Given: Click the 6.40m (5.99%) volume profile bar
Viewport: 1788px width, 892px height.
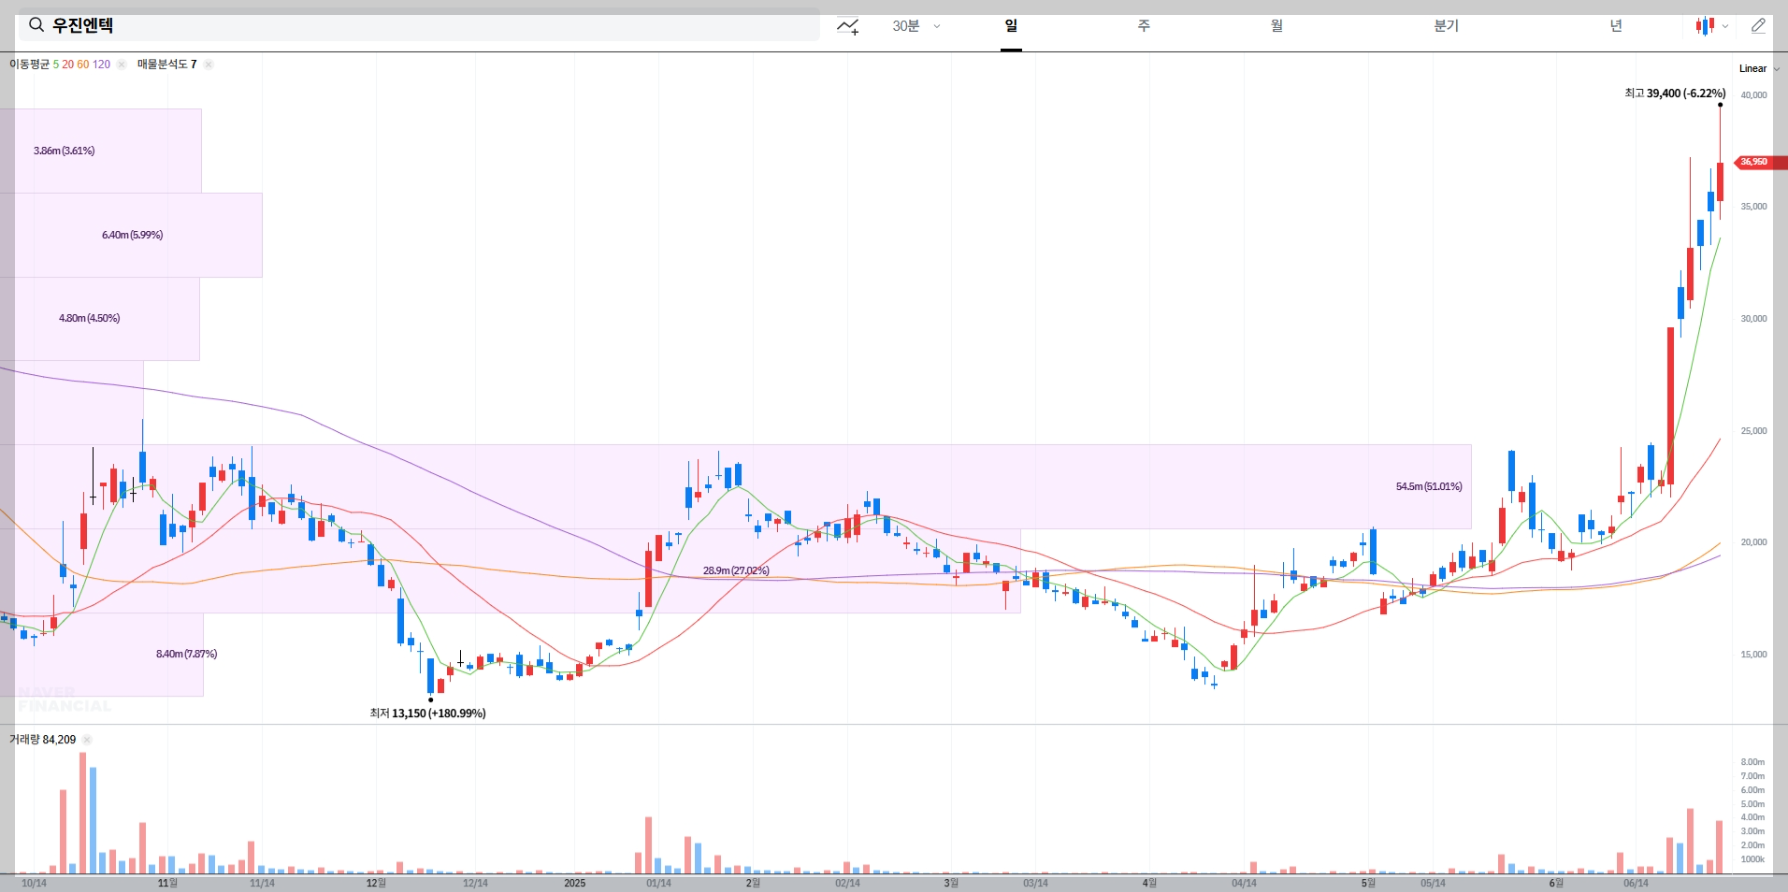Looking at the screenshot, I should [132, 235].
